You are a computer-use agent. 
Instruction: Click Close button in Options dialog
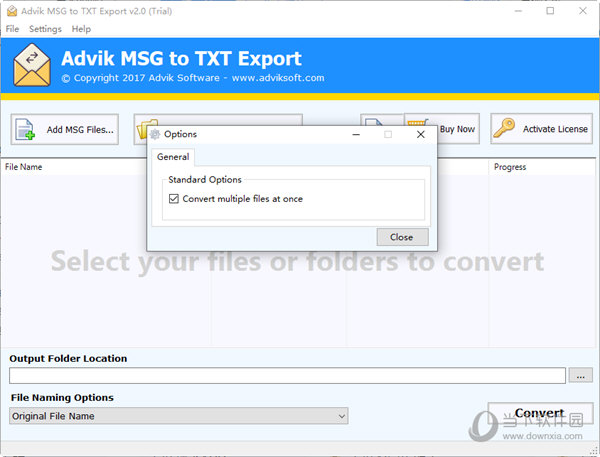coord(403,237)
